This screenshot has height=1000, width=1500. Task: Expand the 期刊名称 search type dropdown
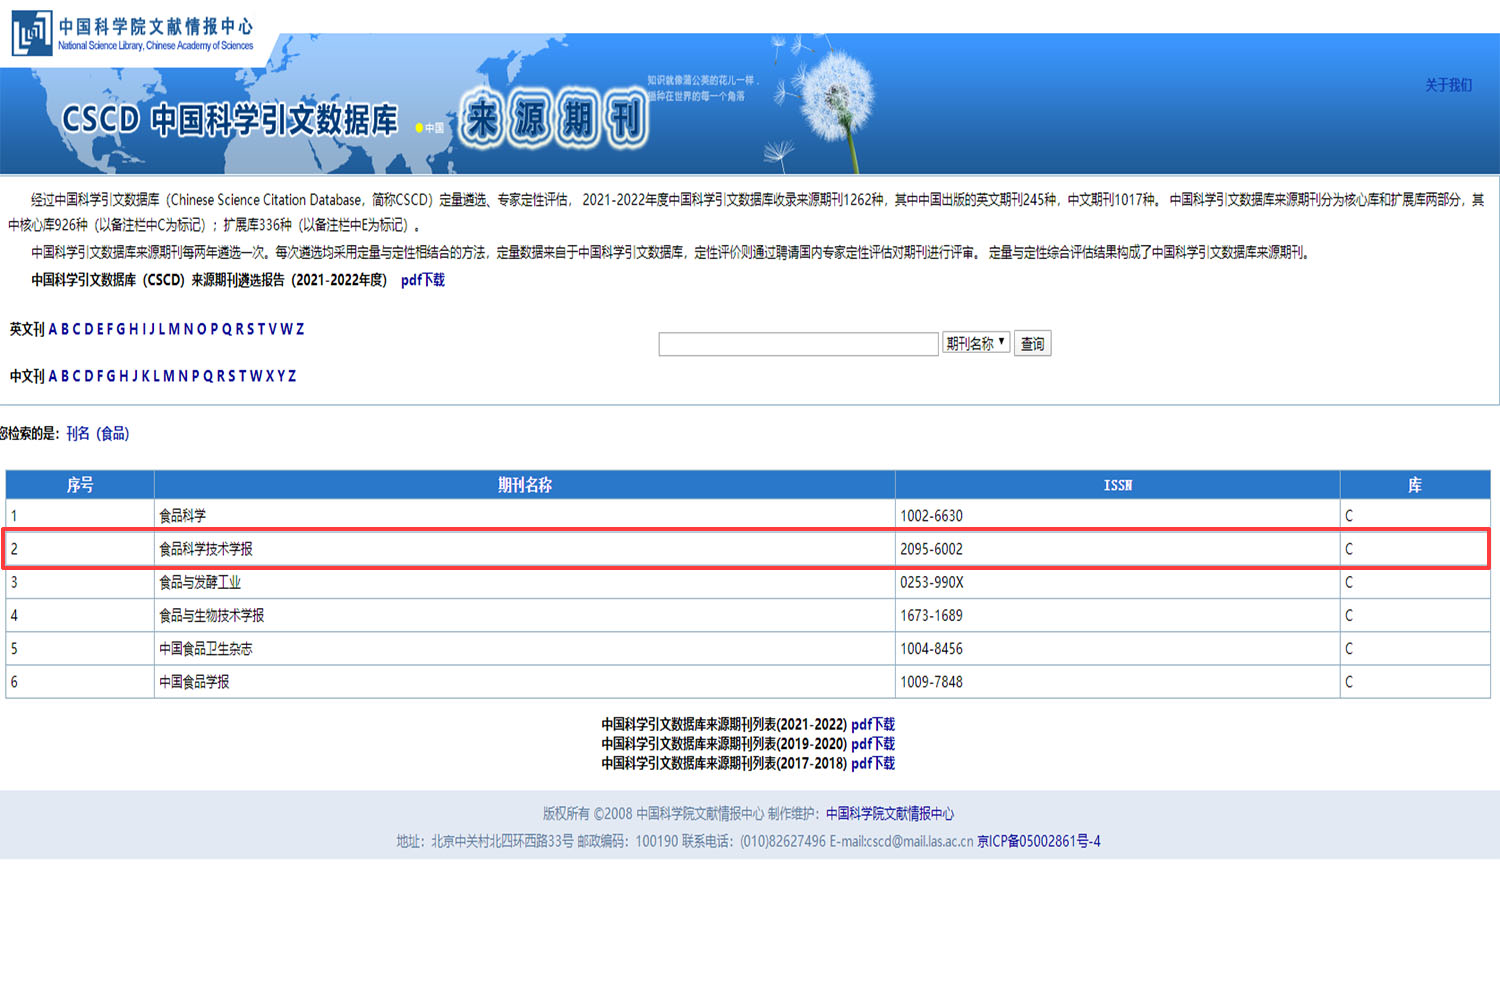point(975,343)
